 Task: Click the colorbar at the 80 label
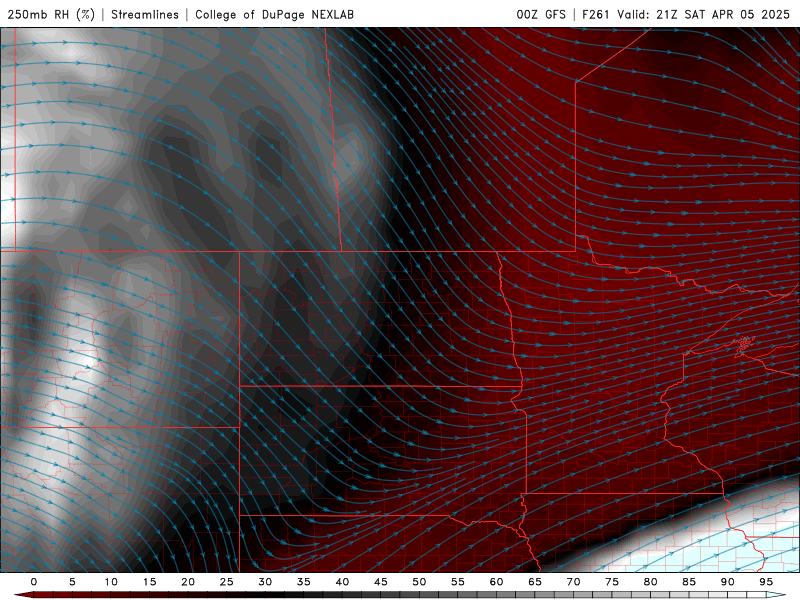pyautogui.click(x=650, y=582)
